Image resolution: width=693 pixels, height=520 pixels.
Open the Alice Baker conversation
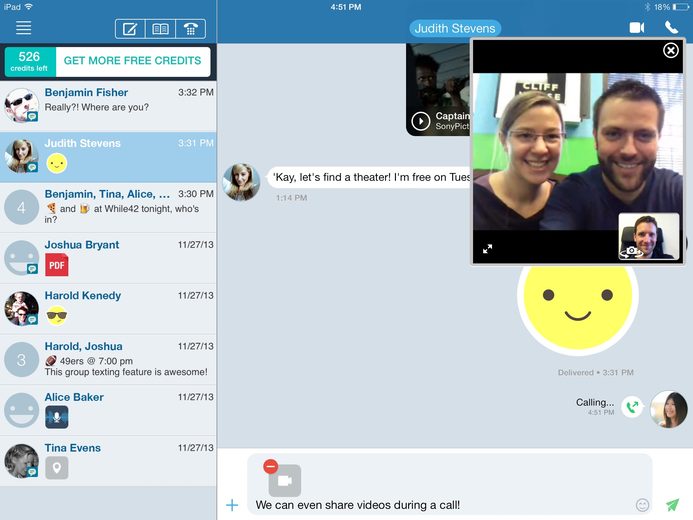(x=108, y=410)
